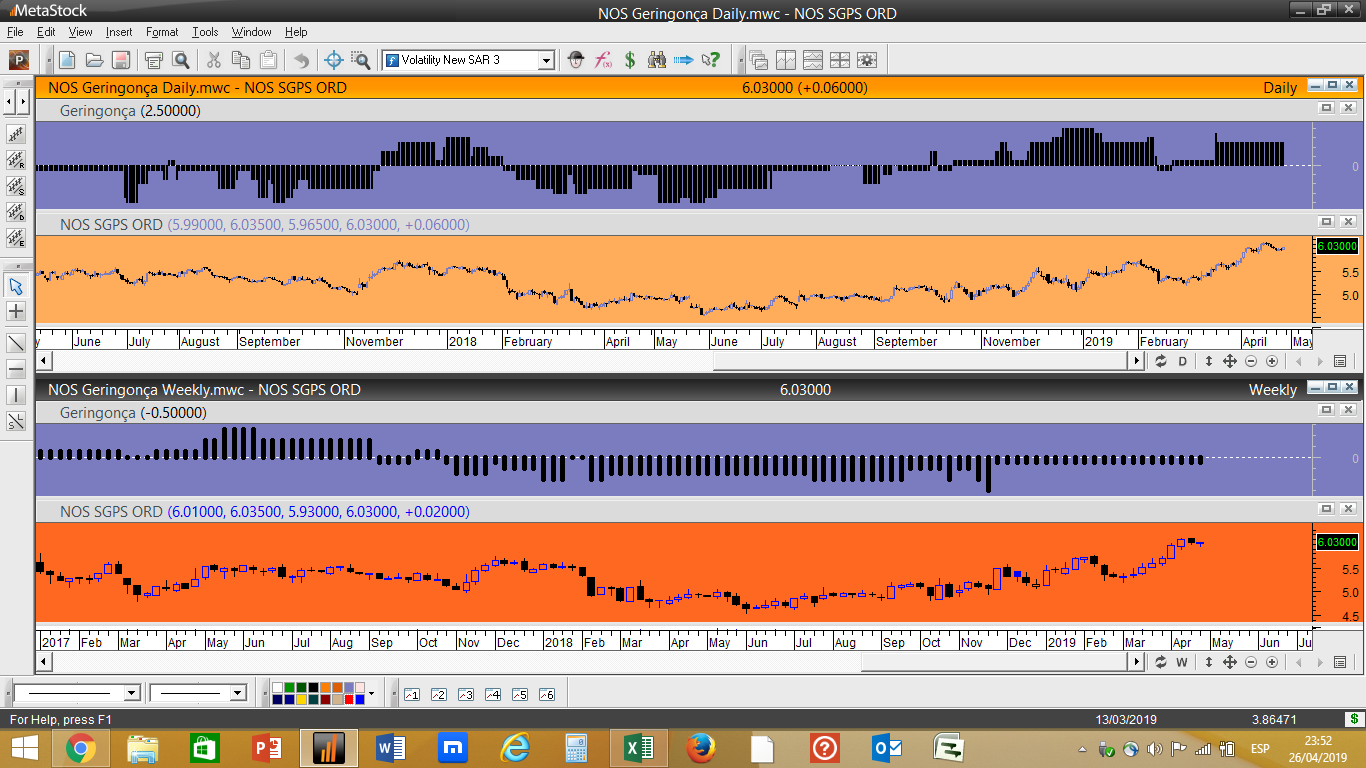The height and width of the screenshot is (768, 1366).
Task: Click the New document toolbar icon
Action: (67, 60)
